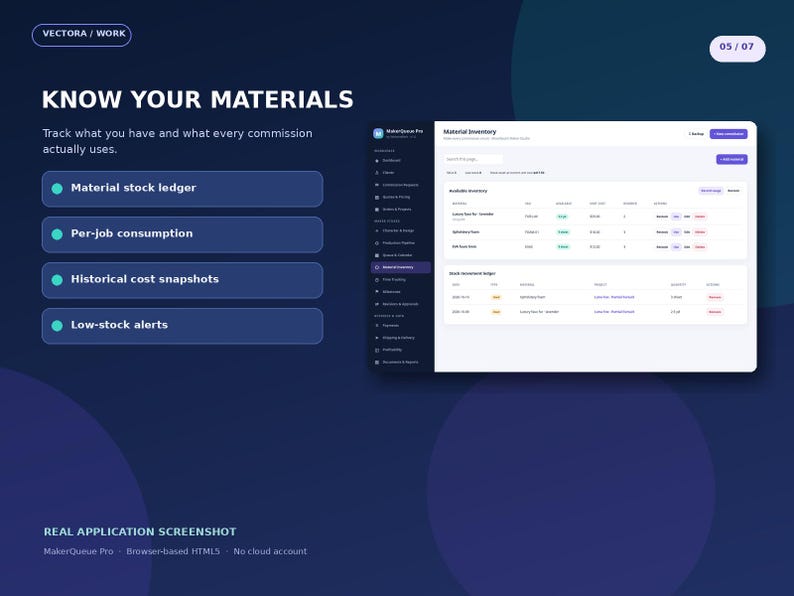Click the Profitability sidebar icon

click(377, 350)
